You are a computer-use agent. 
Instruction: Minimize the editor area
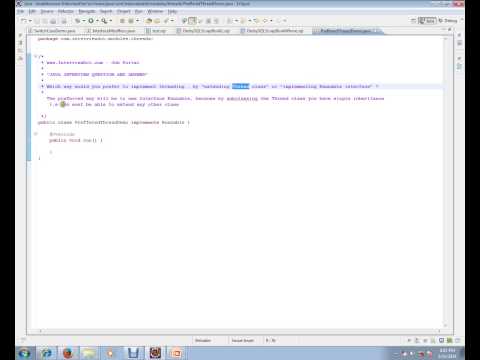[444, 30]
